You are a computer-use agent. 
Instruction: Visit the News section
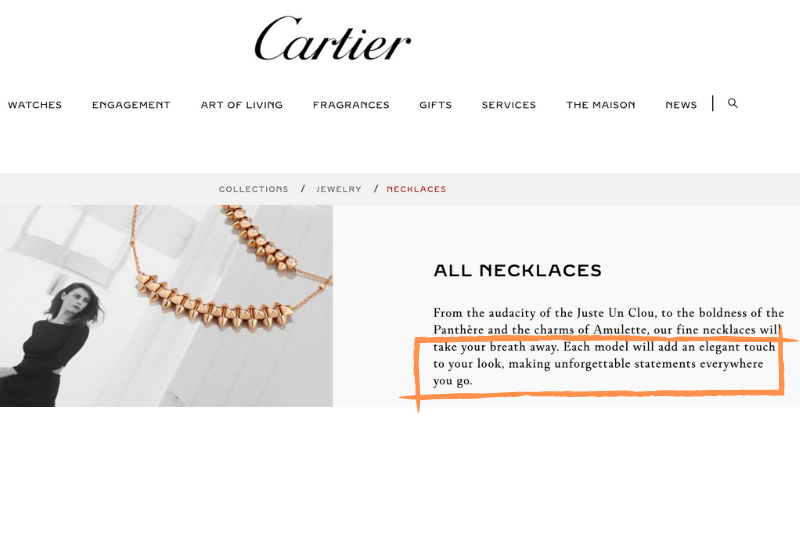pos(681,105)
